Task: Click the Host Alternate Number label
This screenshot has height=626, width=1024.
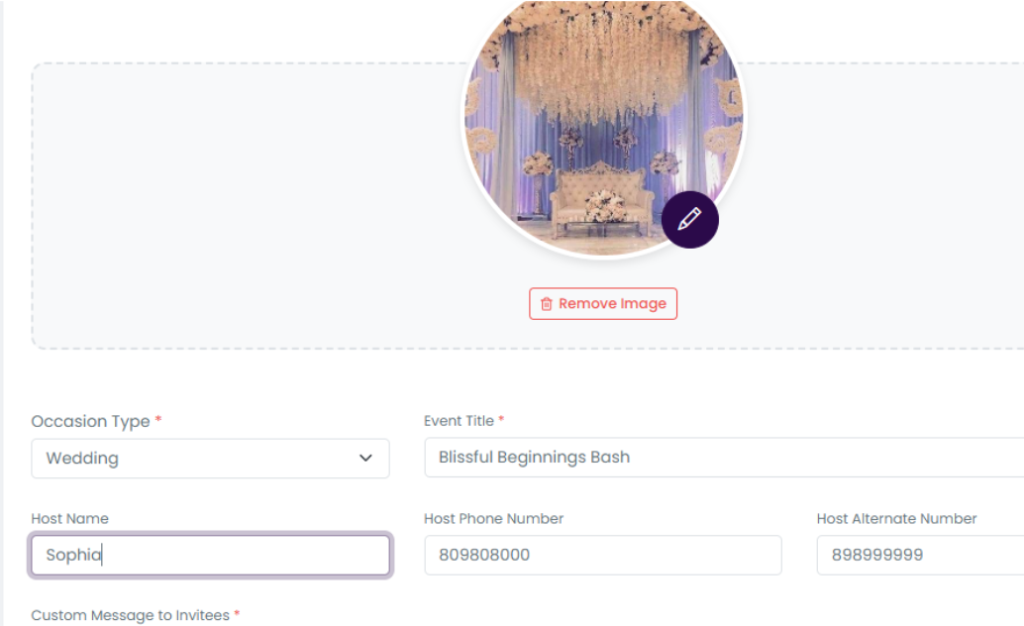Action: click(x=896, y=519)
